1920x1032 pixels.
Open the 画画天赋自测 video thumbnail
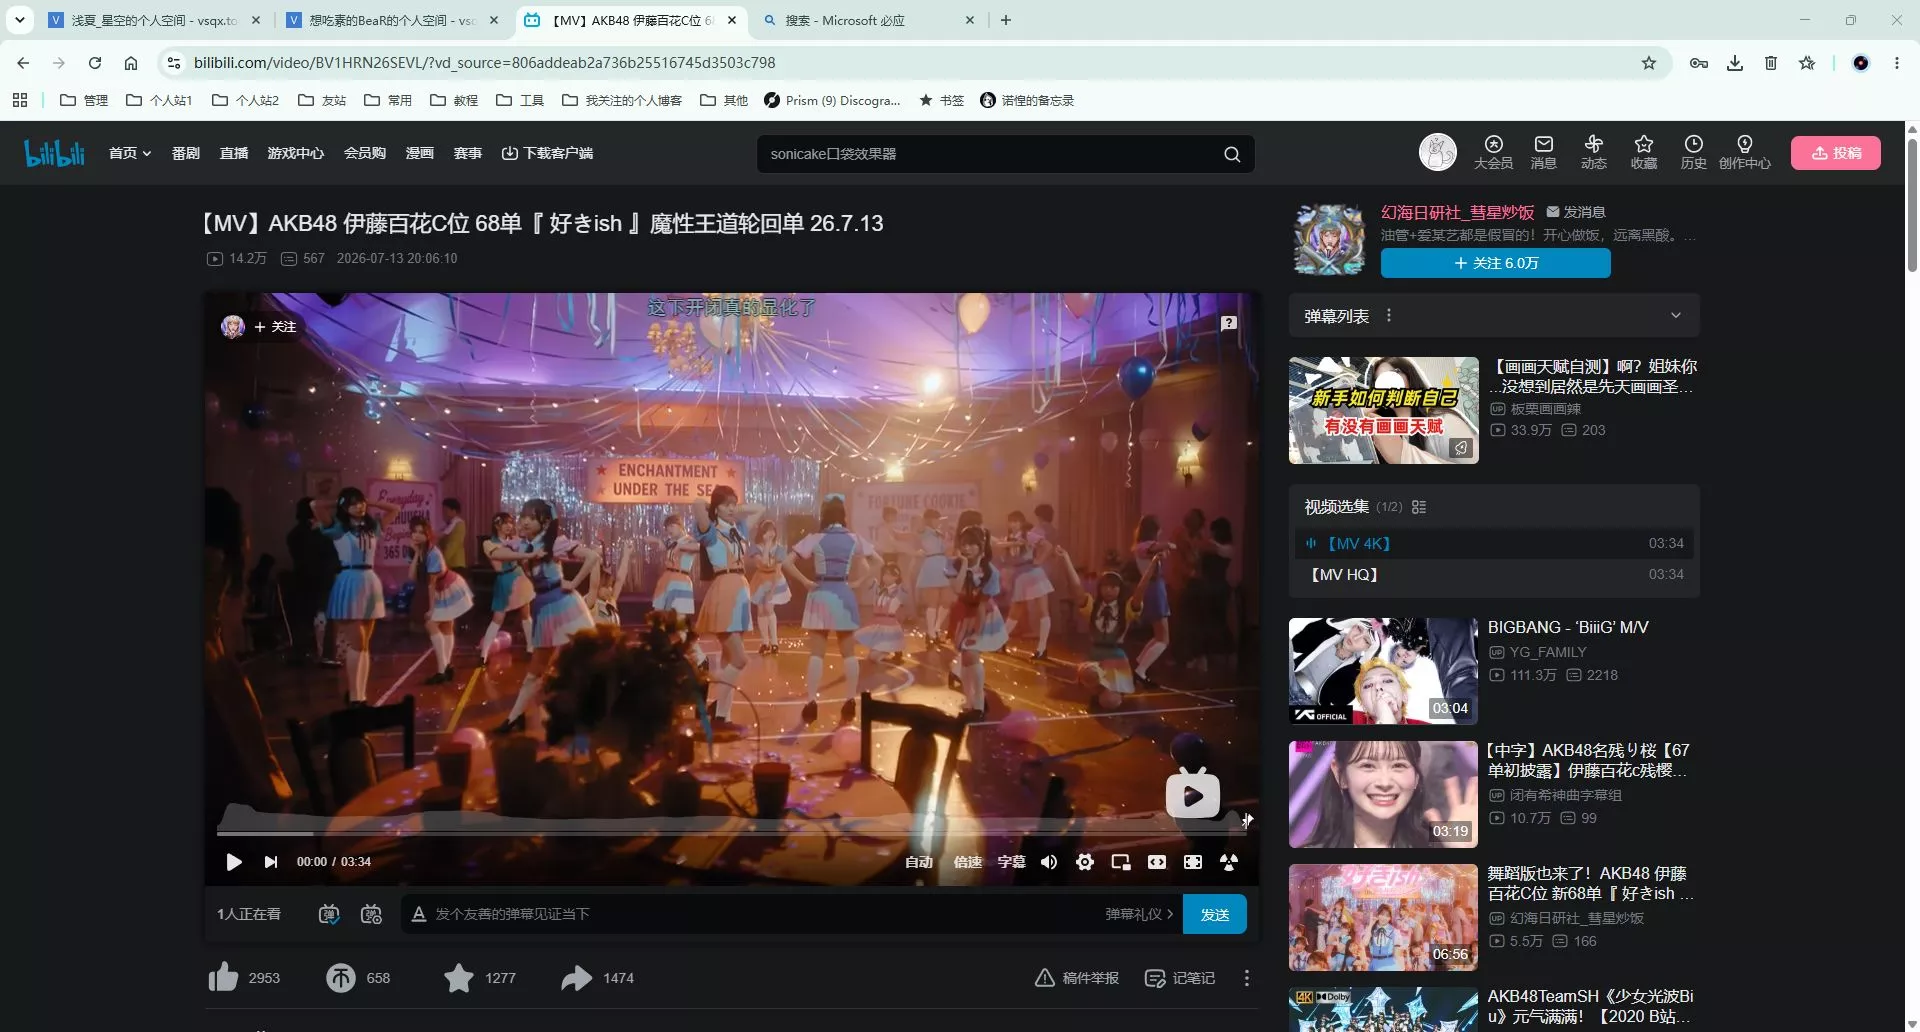coord(1383,410)
